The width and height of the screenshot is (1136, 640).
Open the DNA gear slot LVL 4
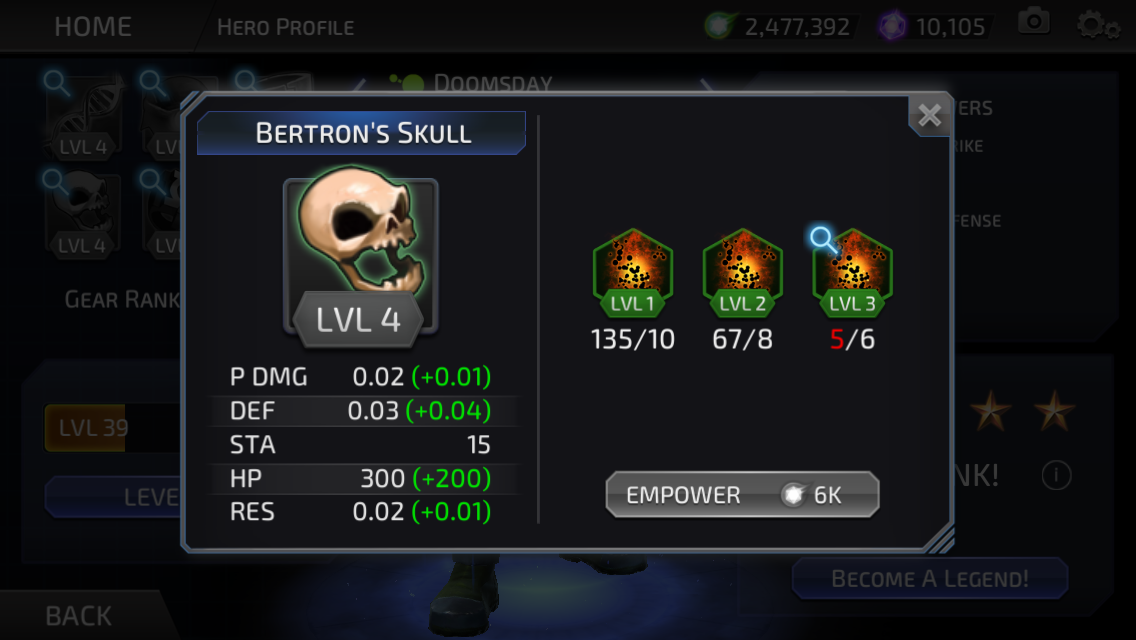(x=83, y=116)
